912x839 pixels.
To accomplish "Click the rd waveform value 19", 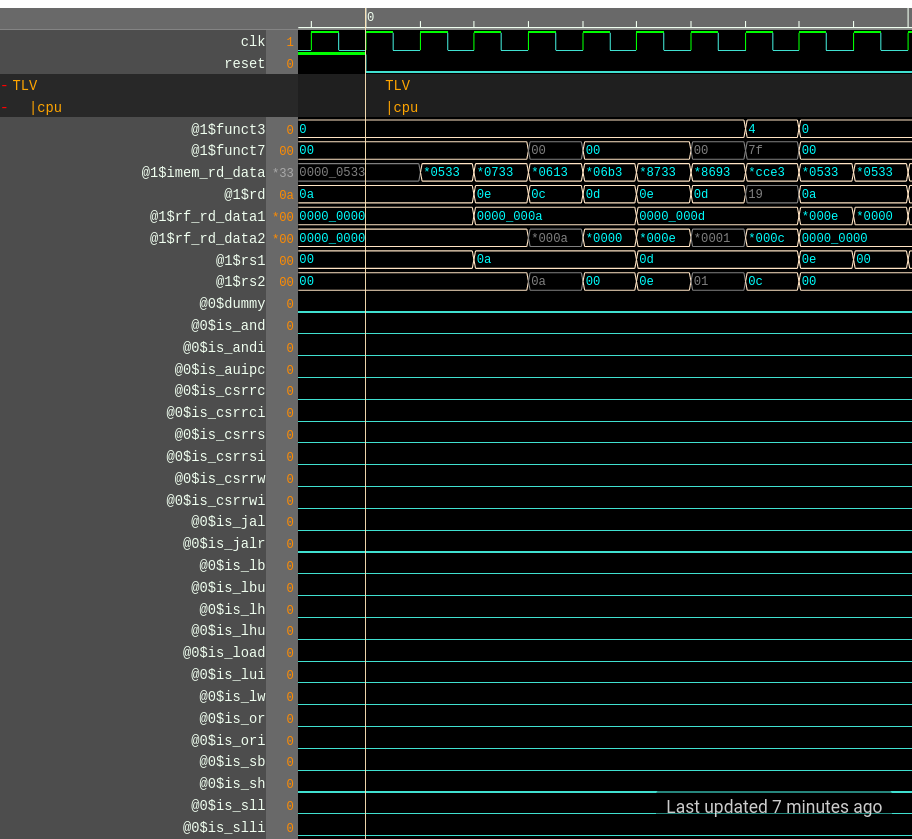I will (772, 194).
